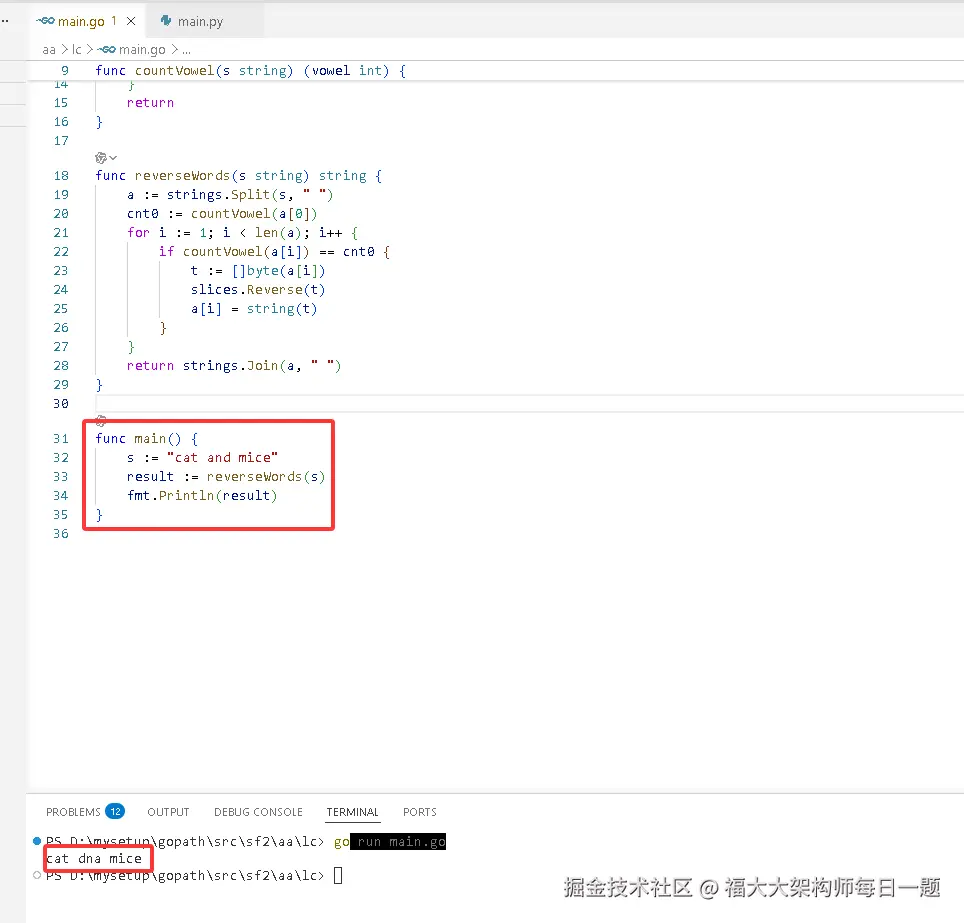Click 'cnt0 := countVowel(a[0])' on line 20
This screenshot has height=923, width=964.
(x=223, y=213)
